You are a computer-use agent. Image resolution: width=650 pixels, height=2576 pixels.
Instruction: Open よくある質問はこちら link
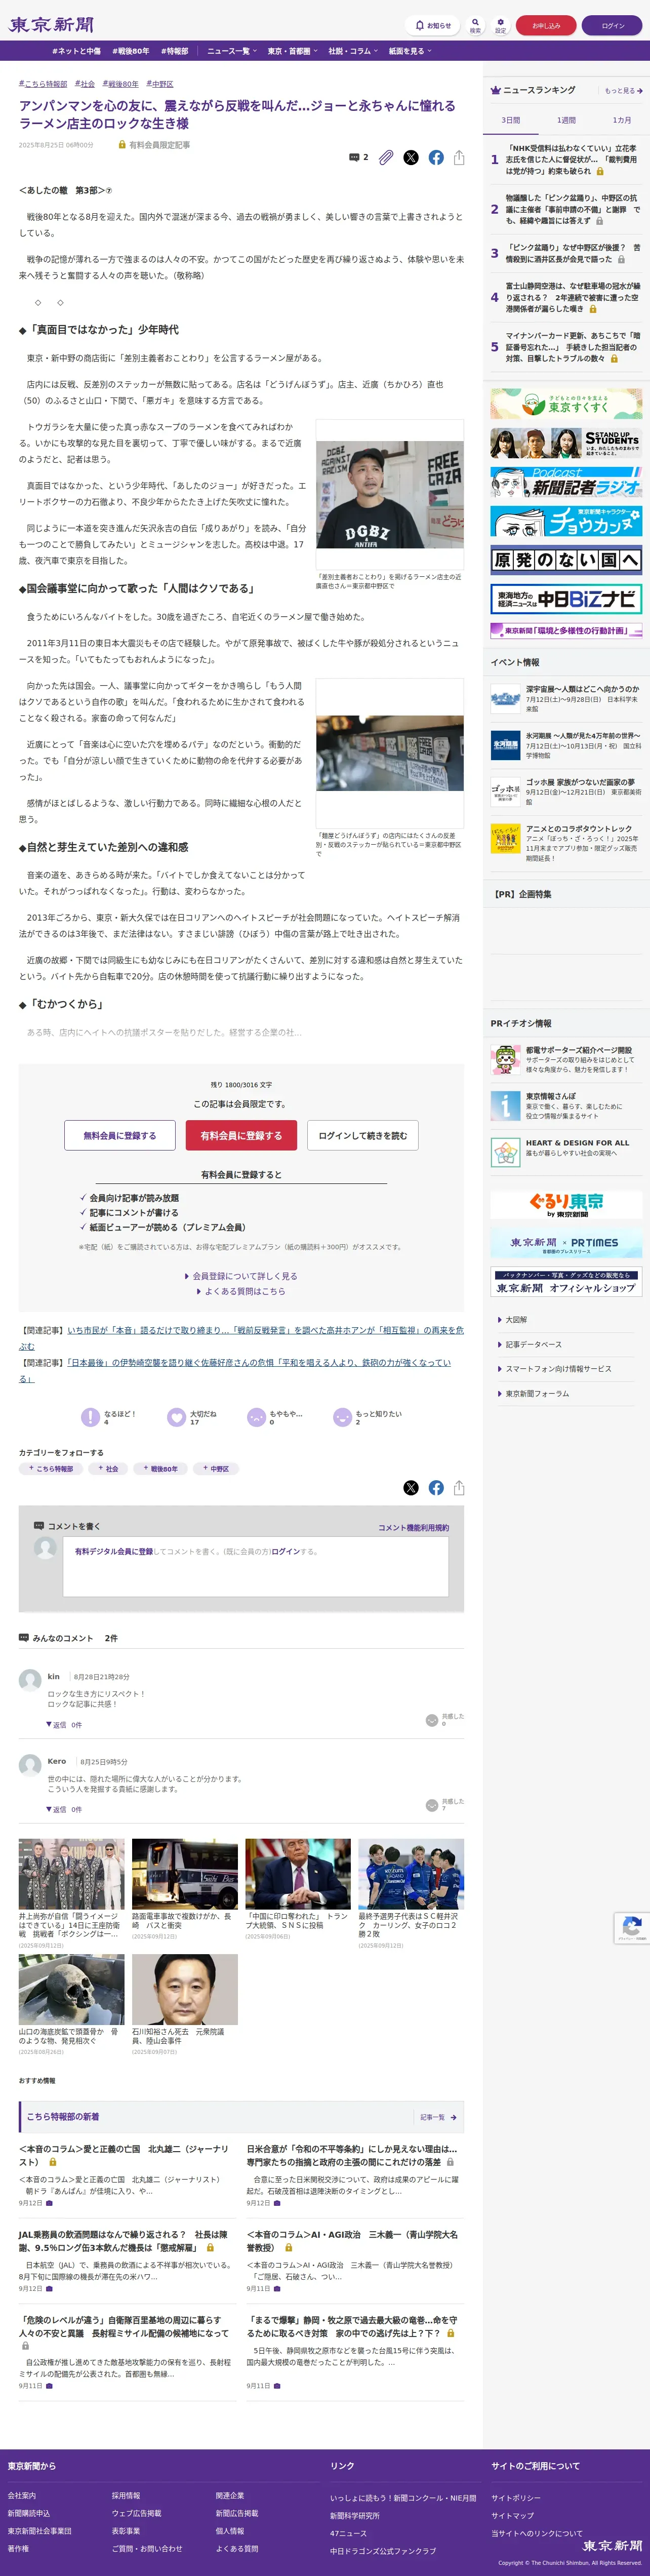coord(241,1291)
